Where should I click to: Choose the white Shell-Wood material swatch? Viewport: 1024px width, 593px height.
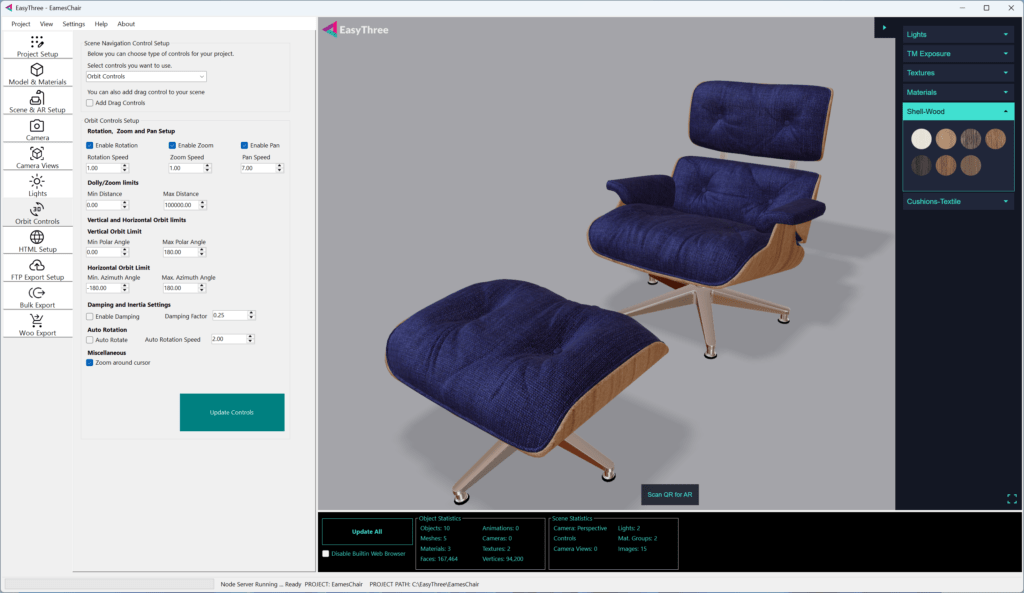tap(921, 139)
